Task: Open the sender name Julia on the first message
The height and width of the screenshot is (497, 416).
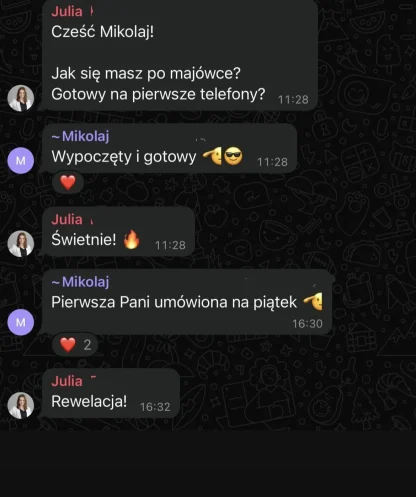Action: [x=67, y=11]
